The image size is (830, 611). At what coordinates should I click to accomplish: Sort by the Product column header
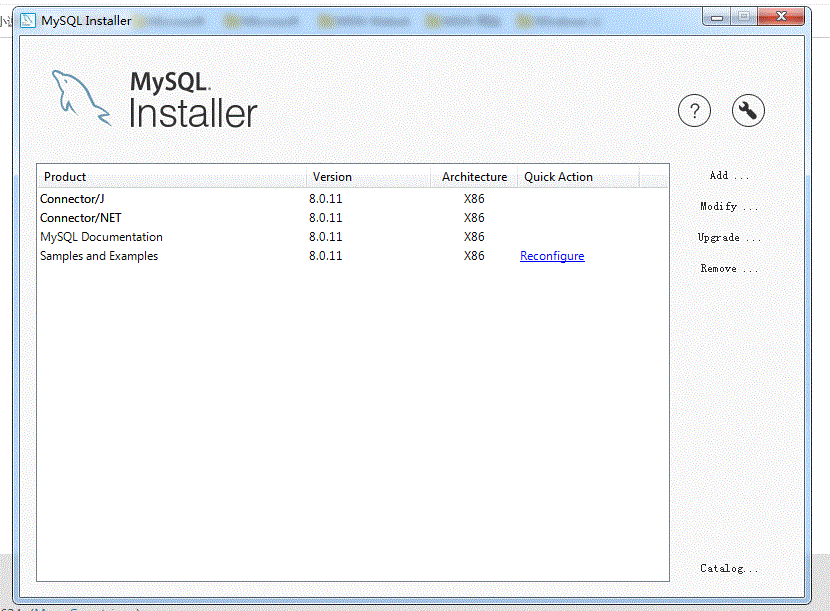172,176
